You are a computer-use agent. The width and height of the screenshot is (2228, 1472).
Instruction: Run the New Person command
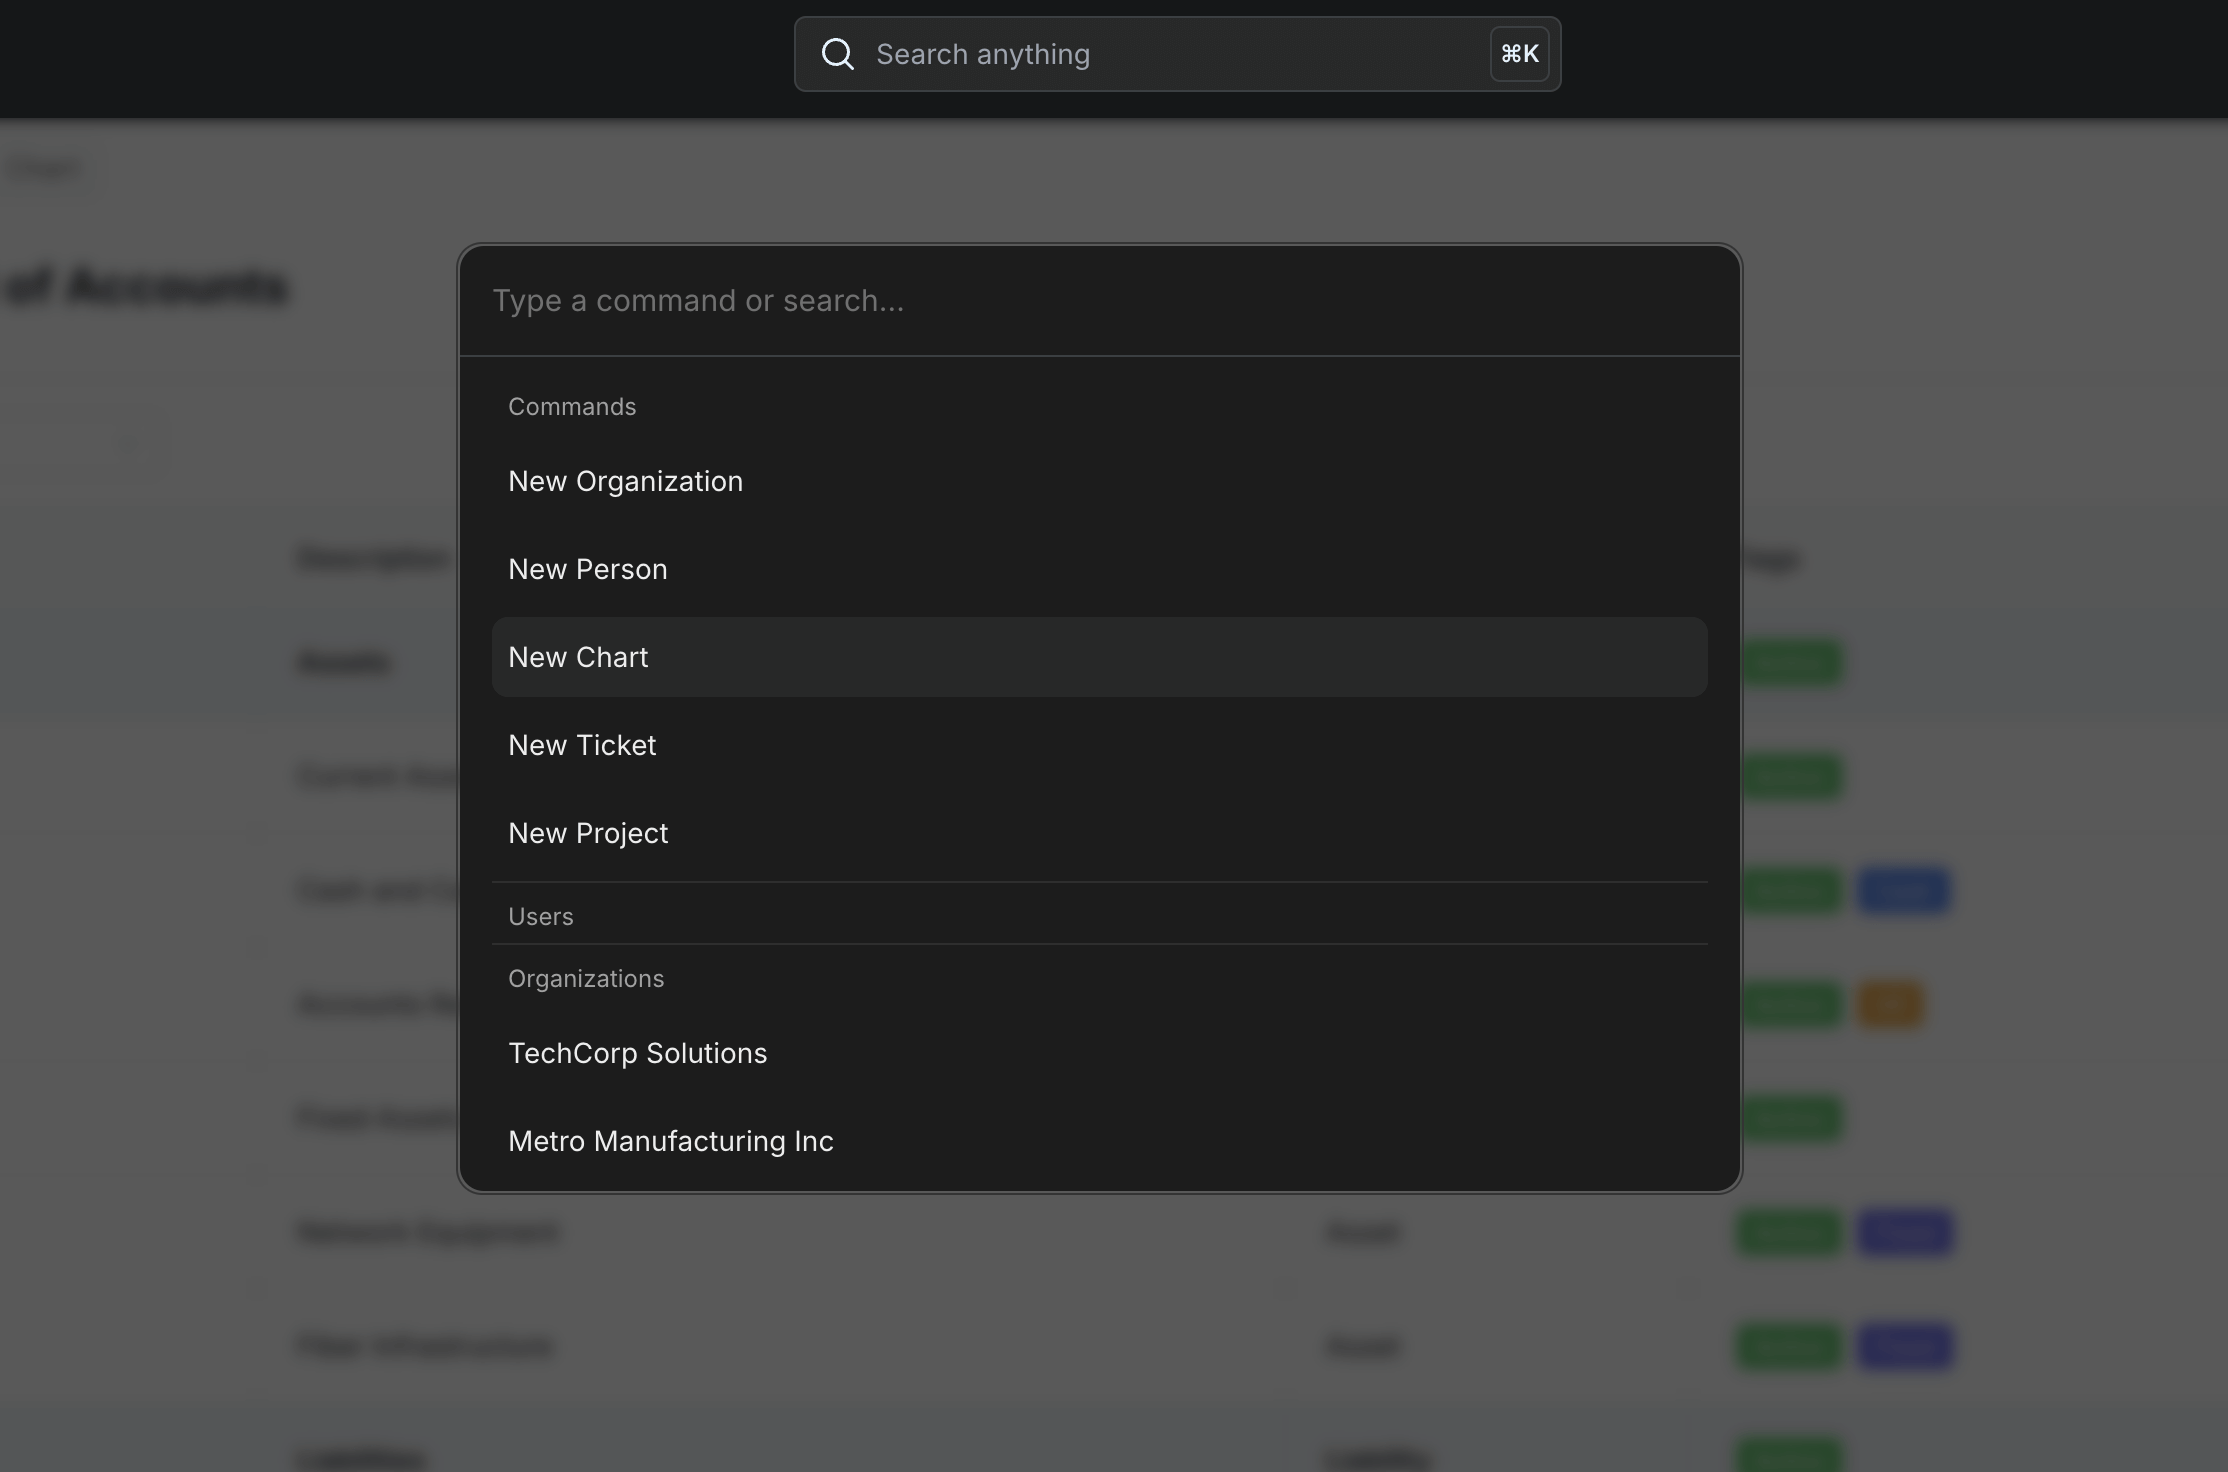tap(588, 569)
